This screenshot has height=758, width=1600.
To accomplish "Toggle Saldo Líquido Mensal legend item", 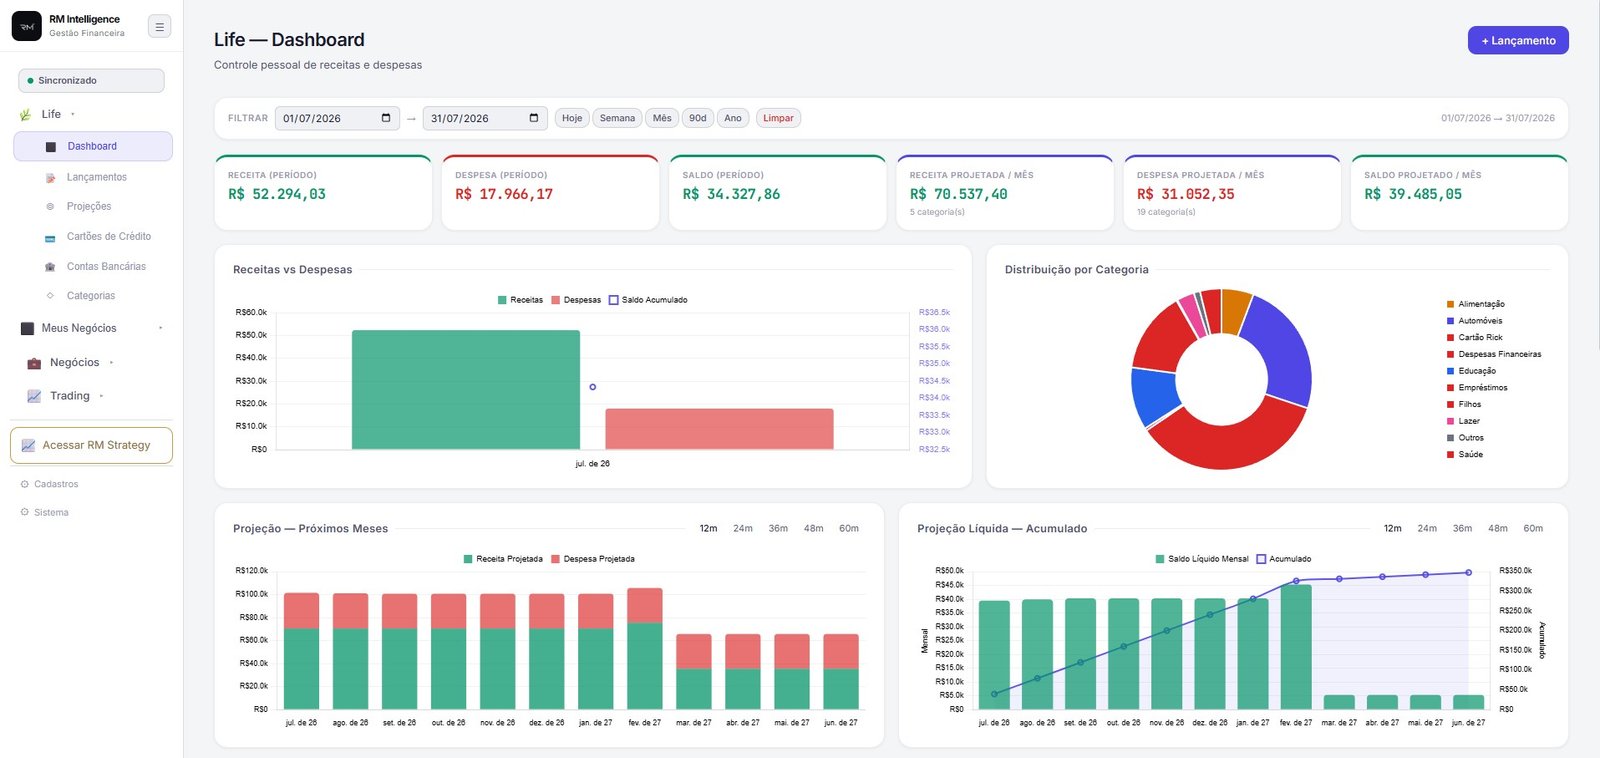I will point(1202,559).
